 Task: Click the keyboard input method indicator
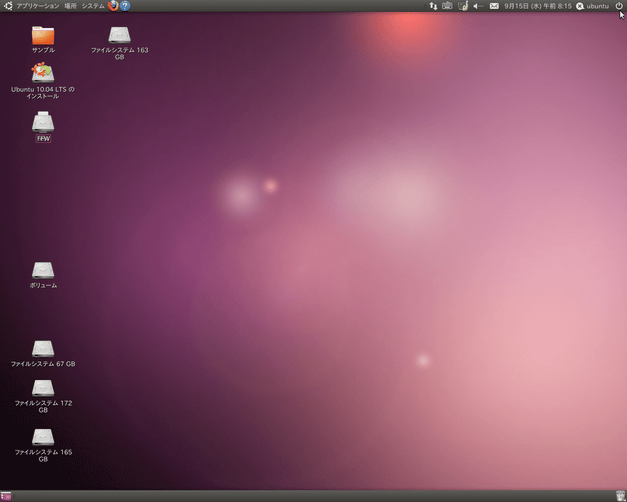pyautogui.click(x=447, y=6)
